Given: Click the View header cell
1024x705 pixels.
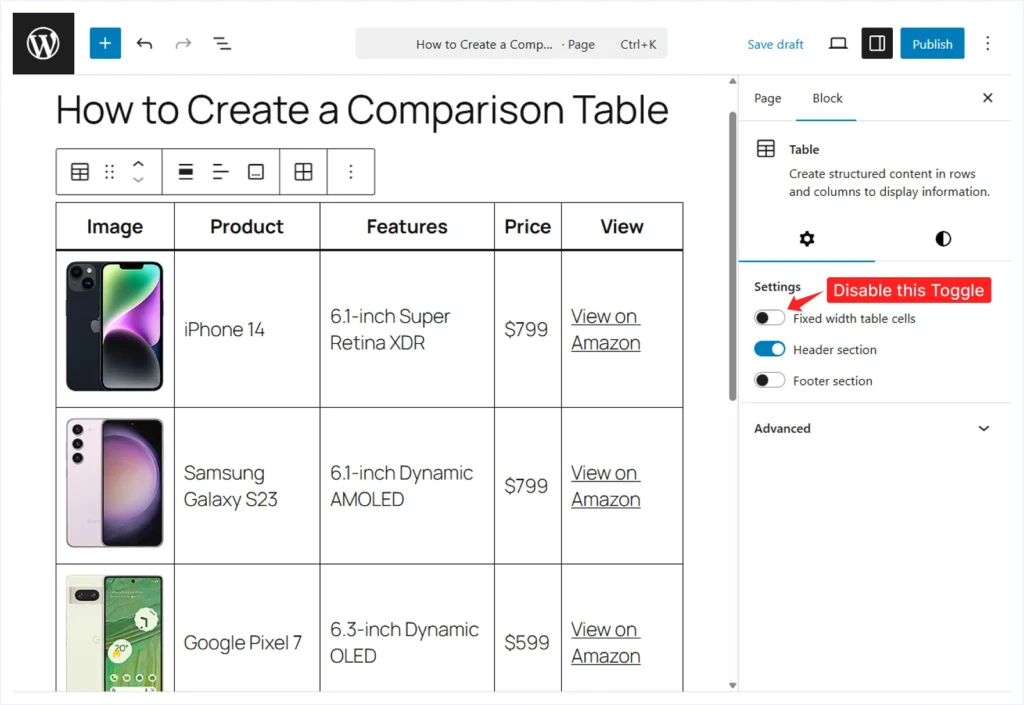Looking at the screenshot, I should click(622, 227).
